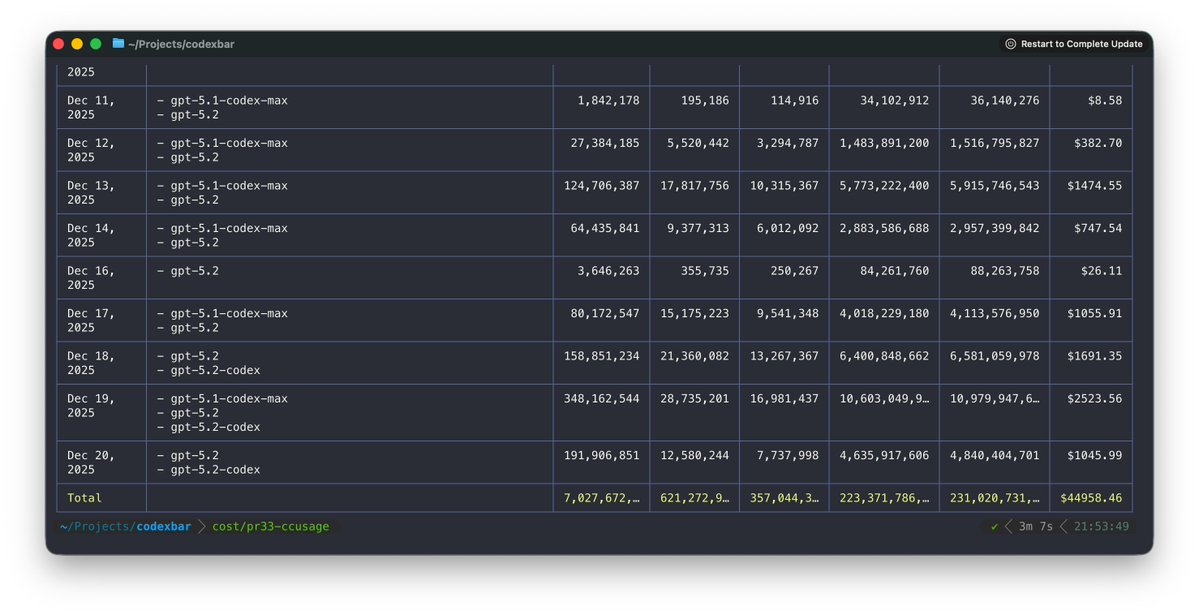Click the green zoom traffic light
This screenshot has width=1199, height=615.
pos(94,43)
